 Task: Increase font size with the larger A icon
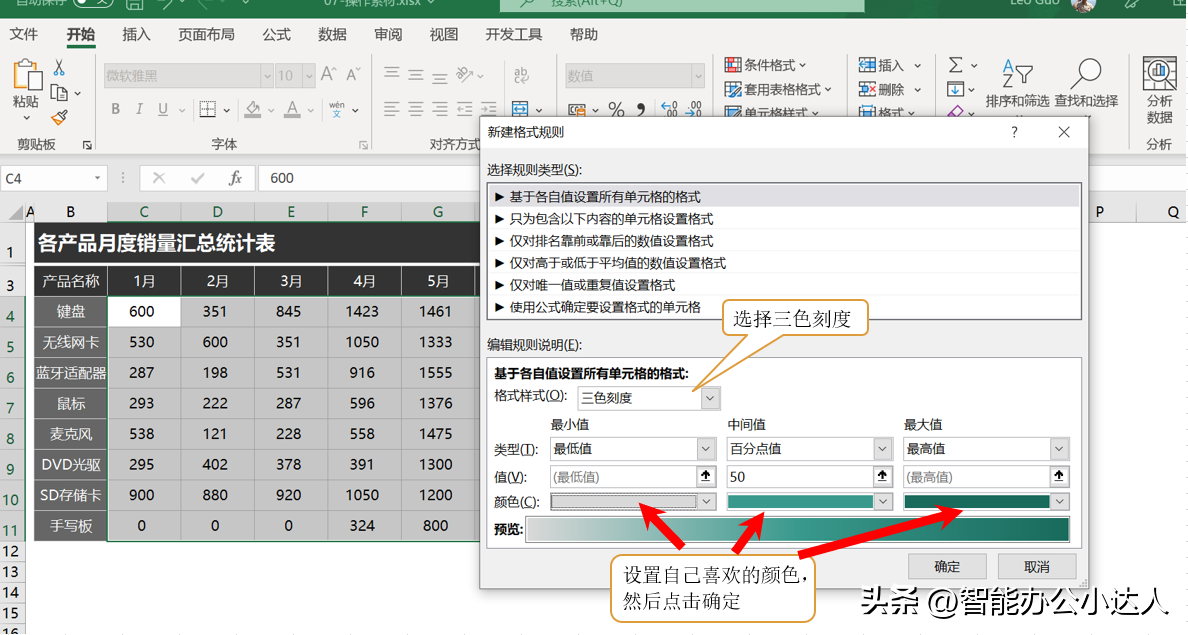click(328, 74)
